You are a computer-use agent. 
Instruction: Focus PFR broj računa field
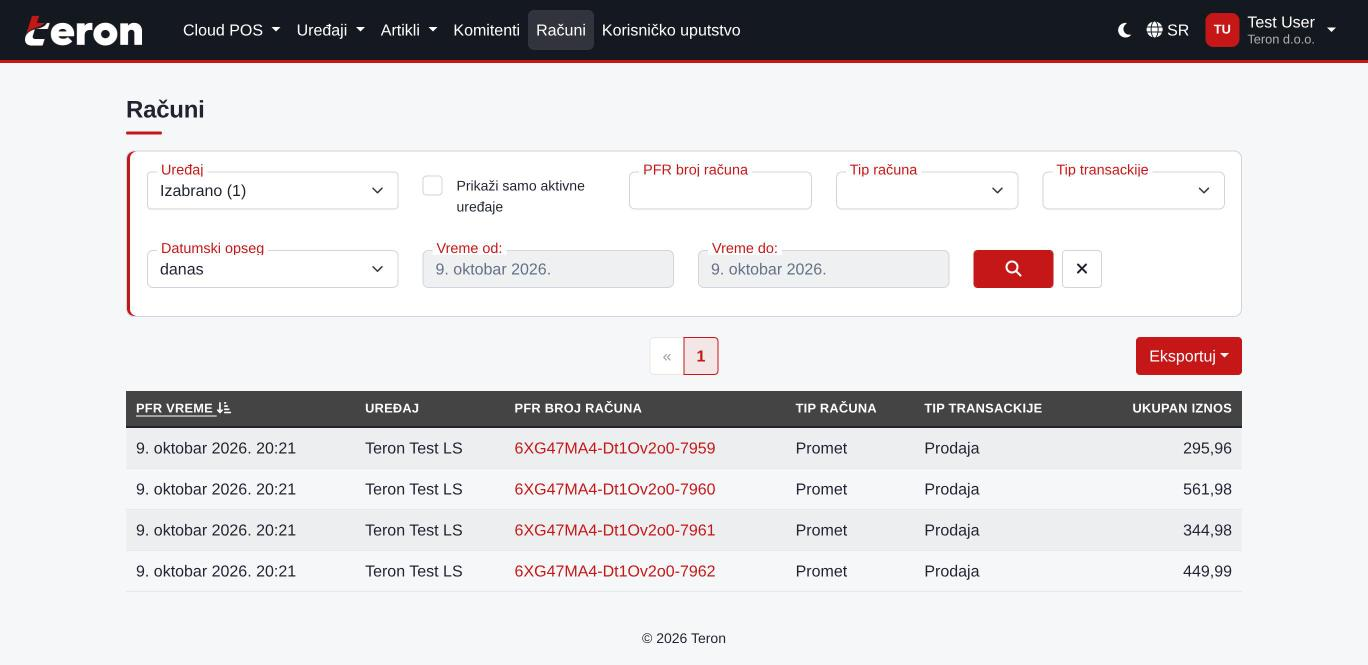(x=720, y=191)
